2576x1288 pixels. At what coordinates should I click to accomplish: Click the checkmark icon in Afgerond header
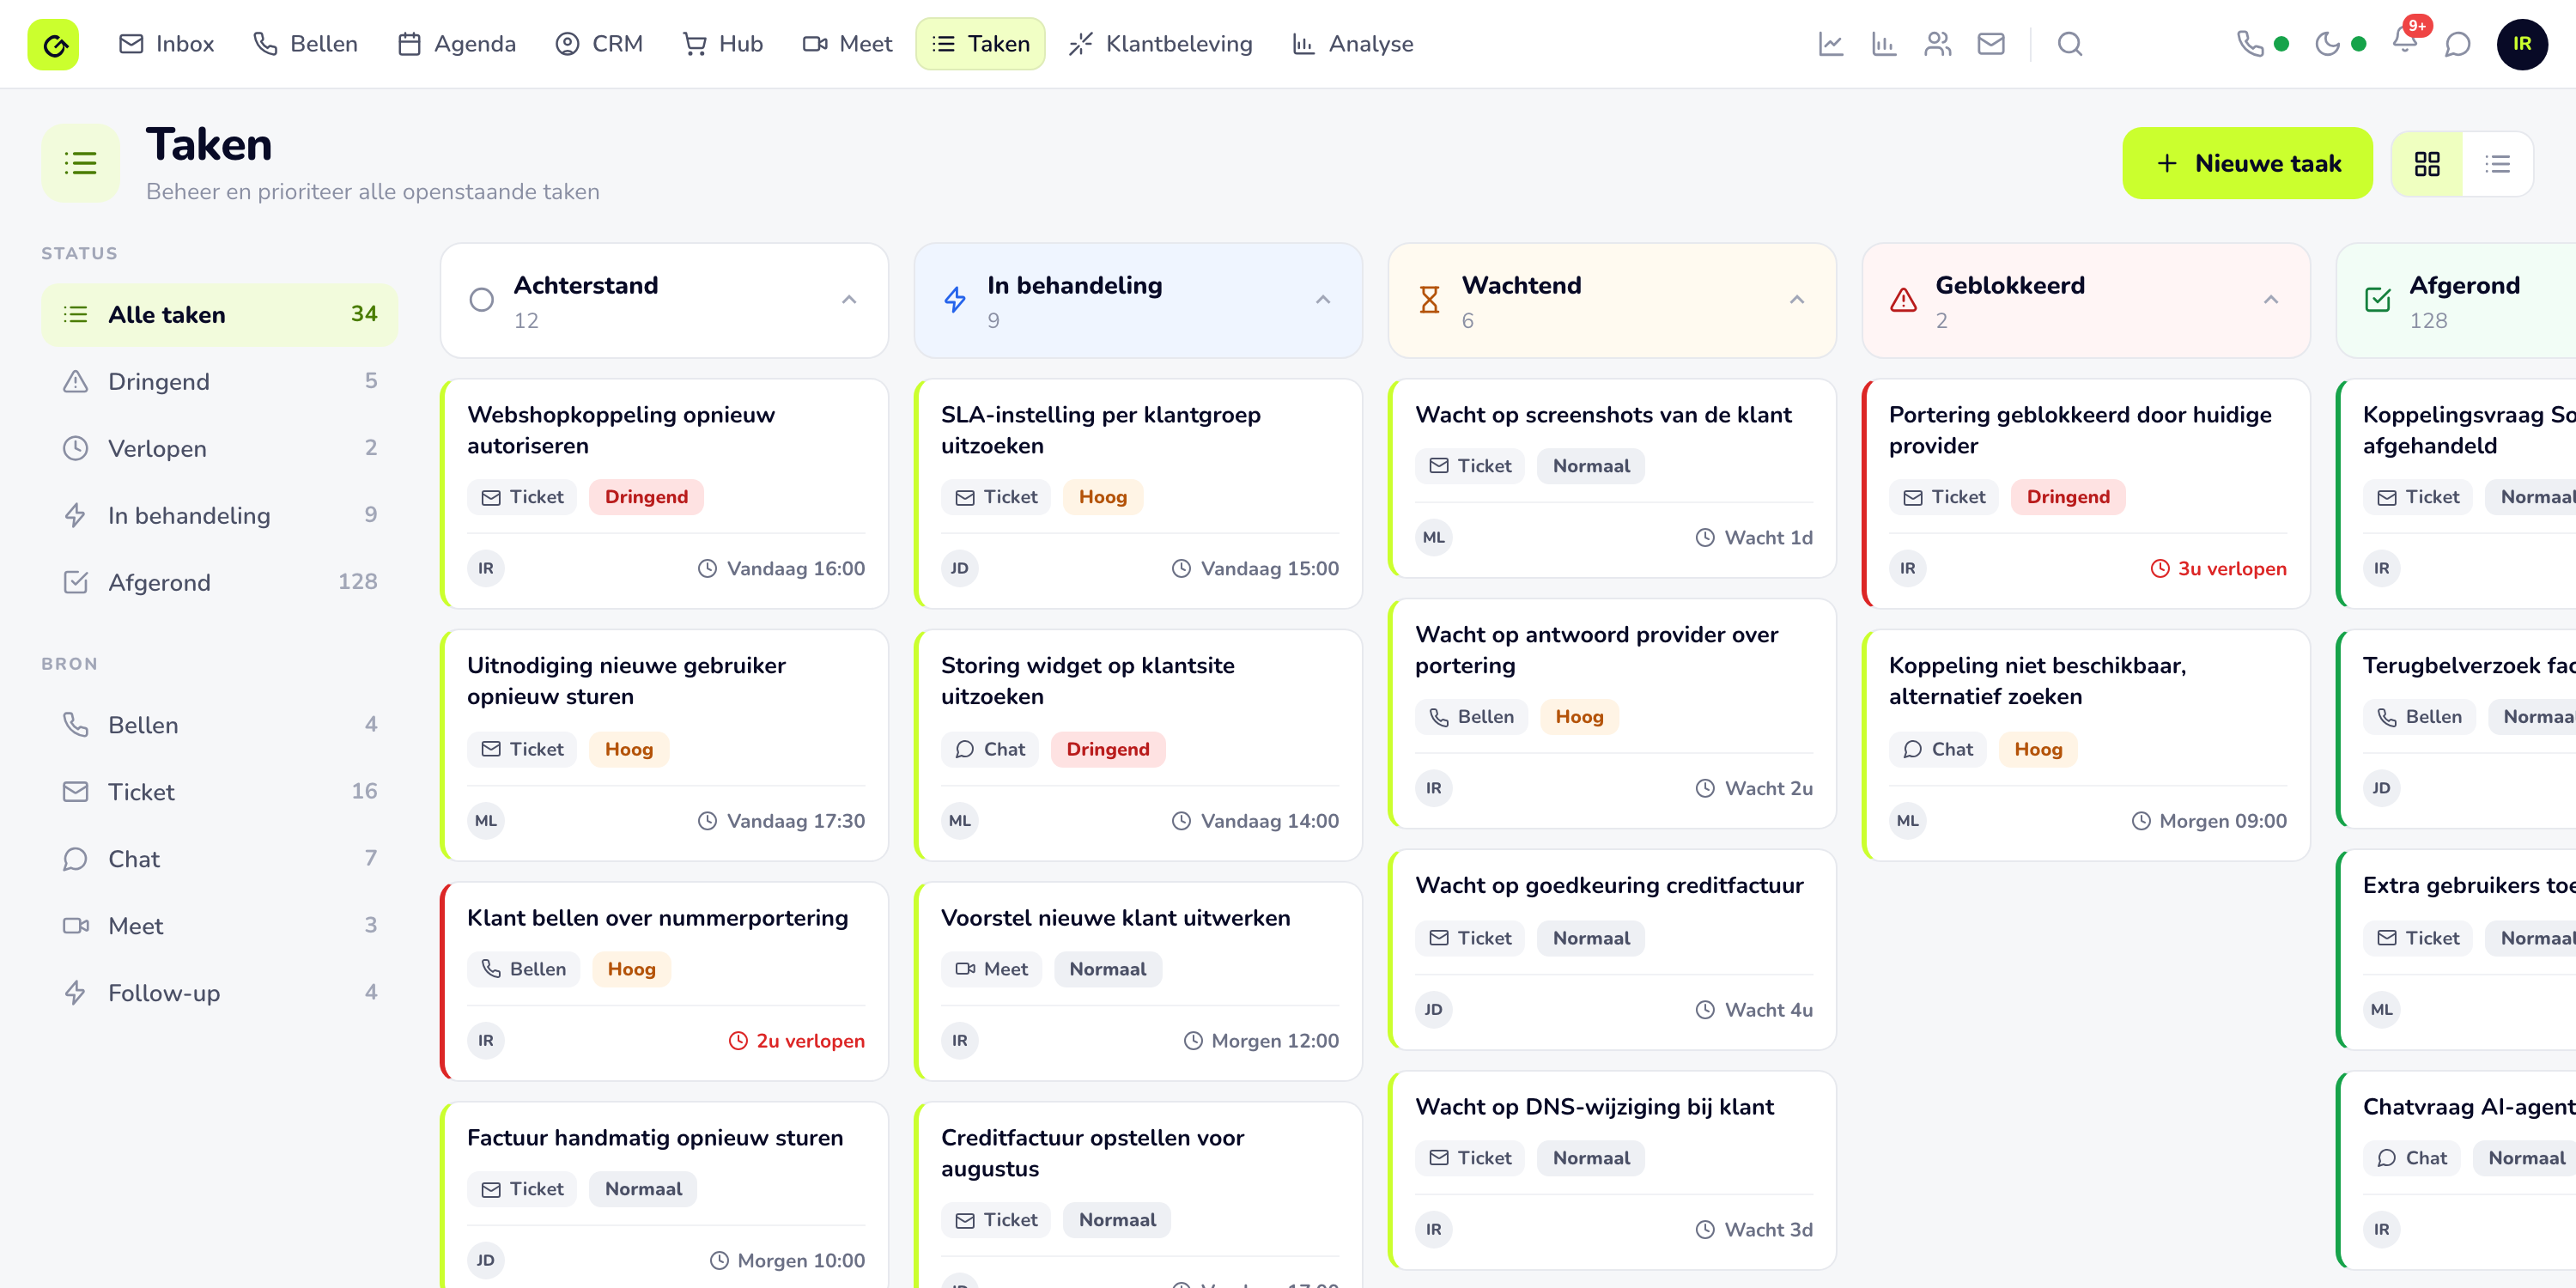click(x=2377, y=300)
